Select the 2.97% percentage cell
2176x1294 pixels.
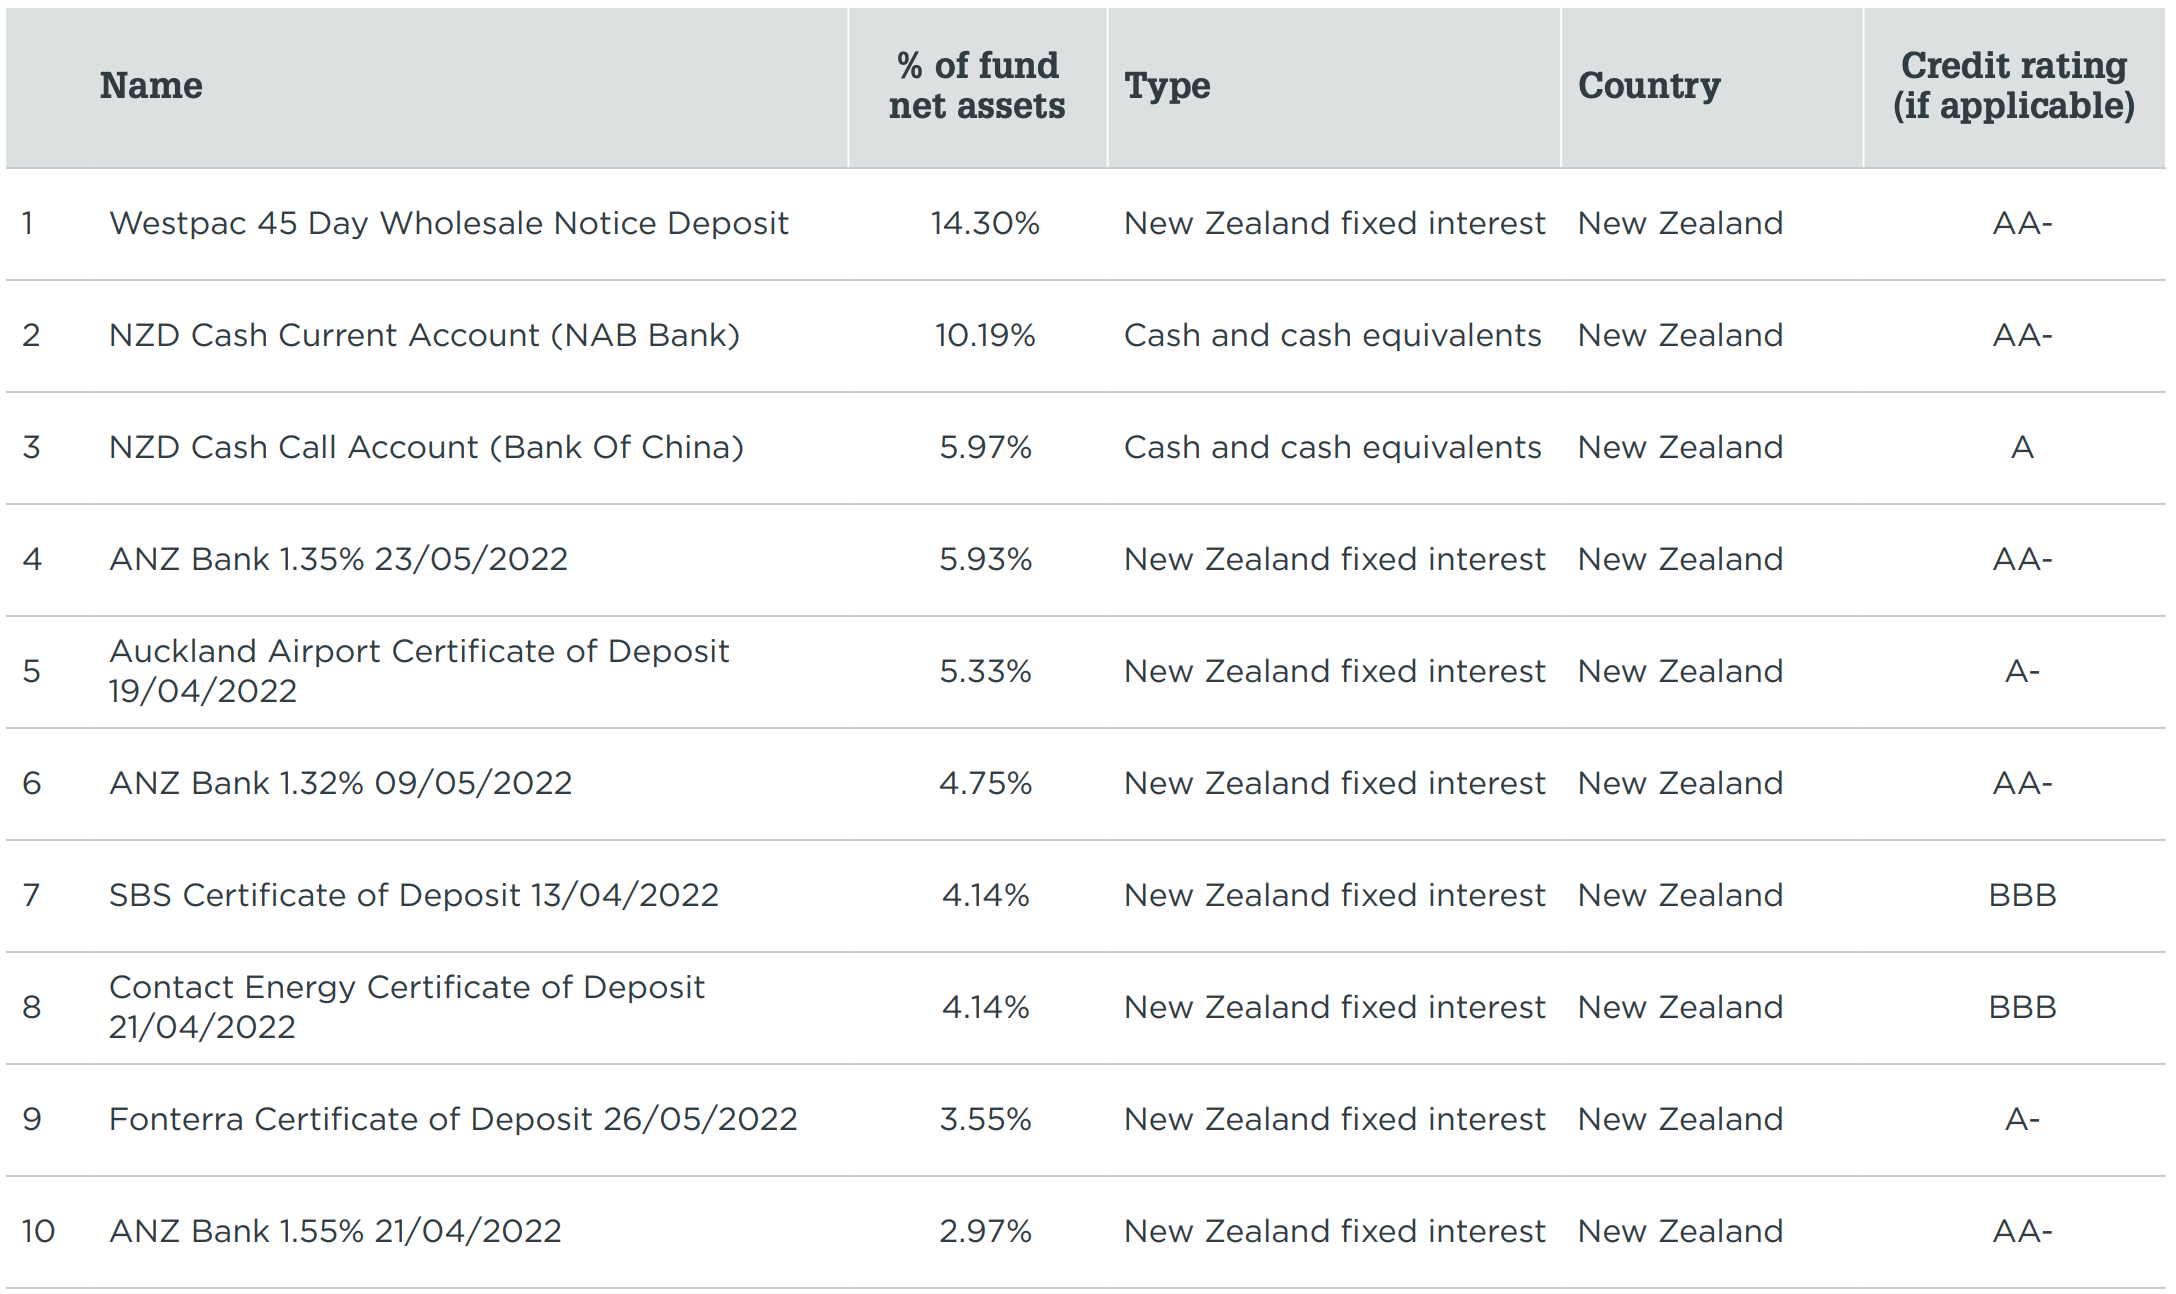pyautogui.click(x=985, y=1231)
